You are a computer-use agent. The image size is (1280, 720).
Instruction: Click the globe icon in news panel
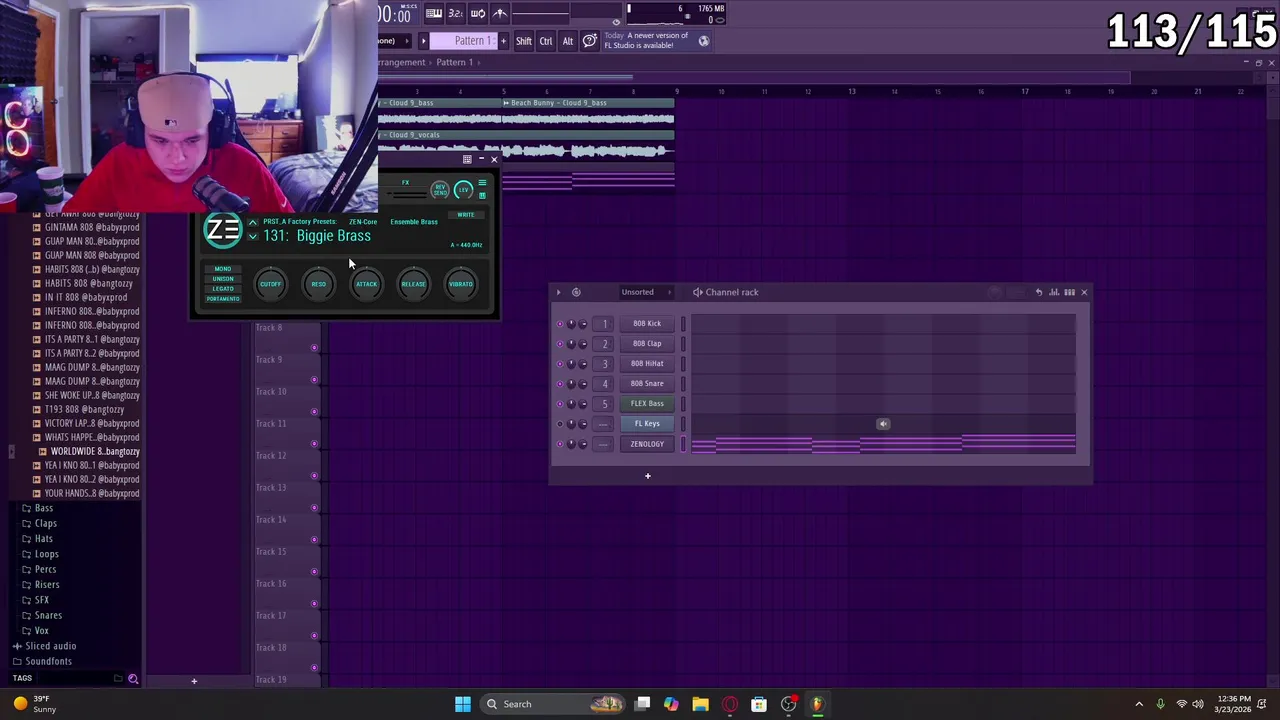[704, 41]
